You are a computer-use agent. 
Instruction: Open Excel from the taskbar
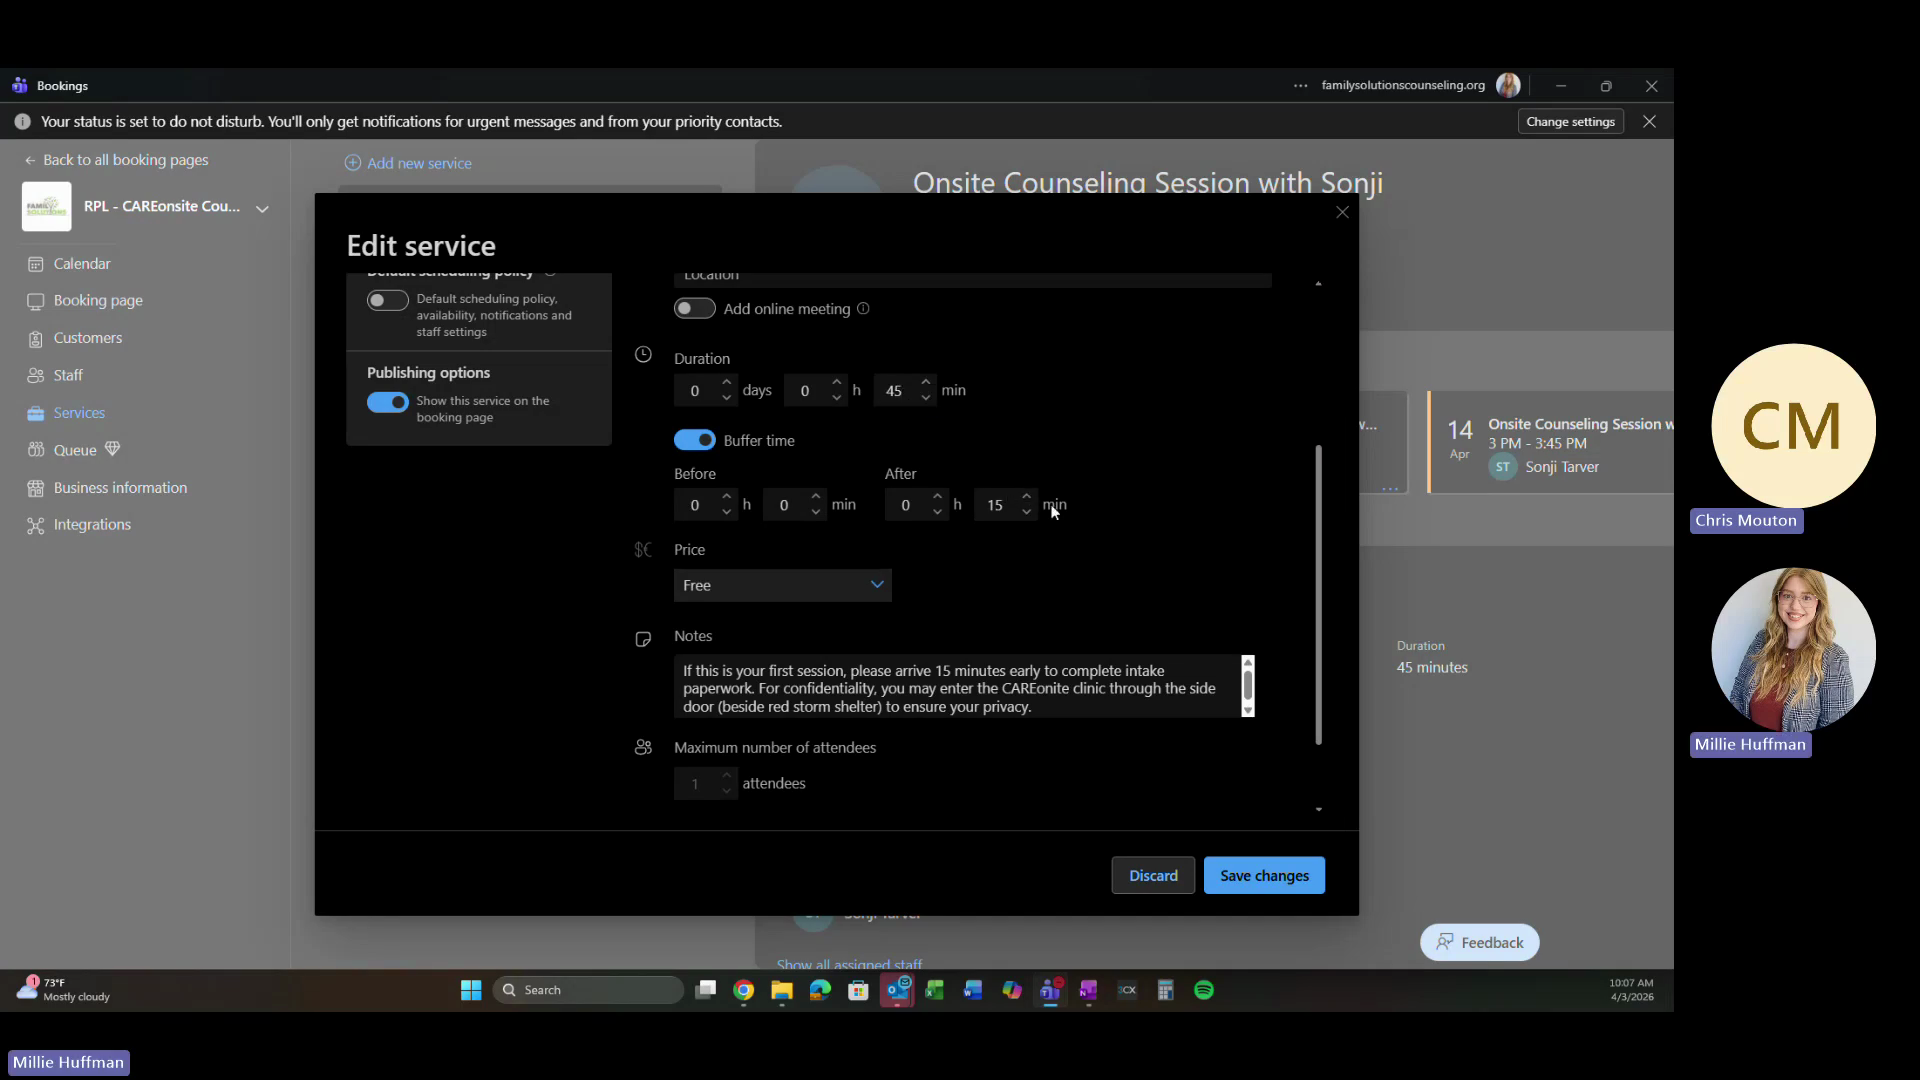click(x=935, y=990)
